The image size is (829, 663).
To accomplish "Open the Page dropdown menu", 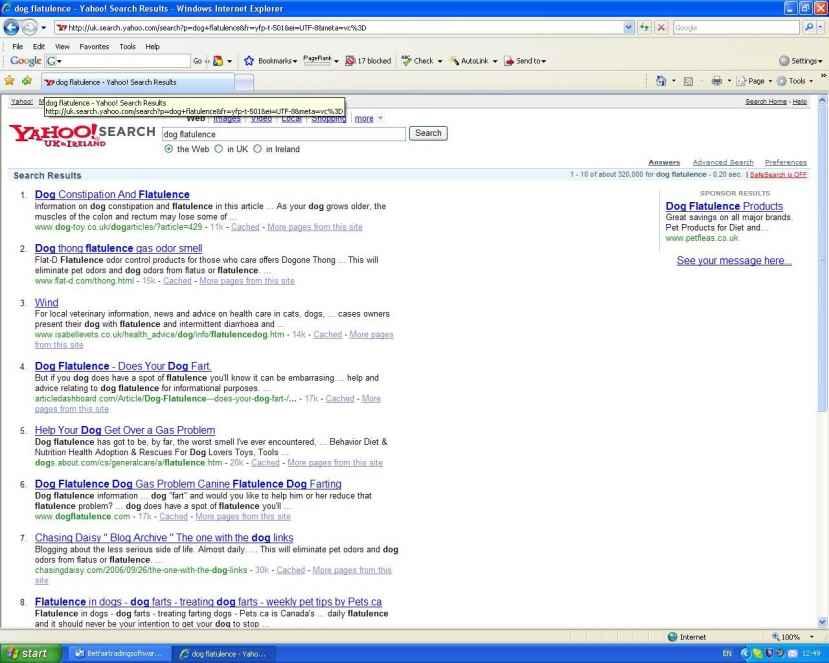I will pos(756,81).
